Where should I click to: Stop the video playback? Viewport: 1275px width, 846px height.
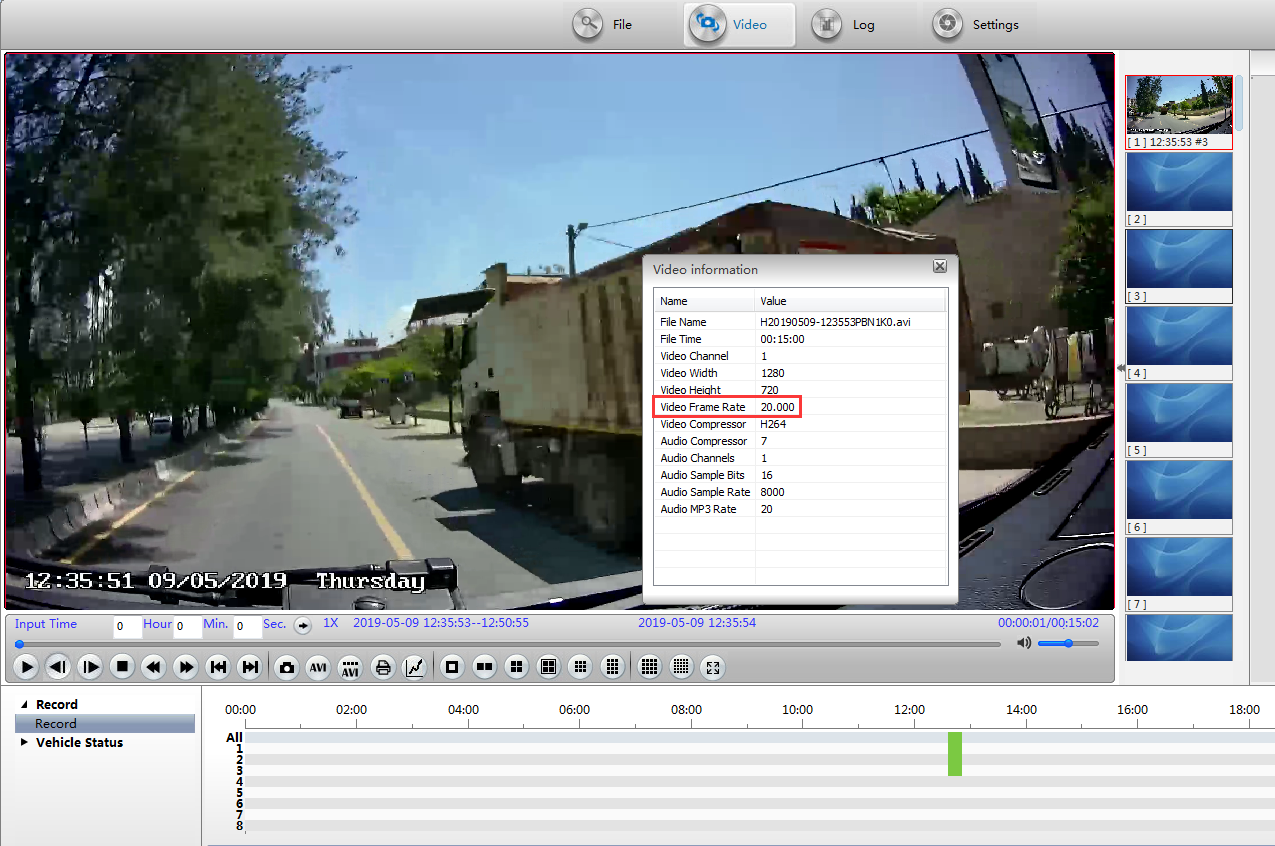pos(122,667)
